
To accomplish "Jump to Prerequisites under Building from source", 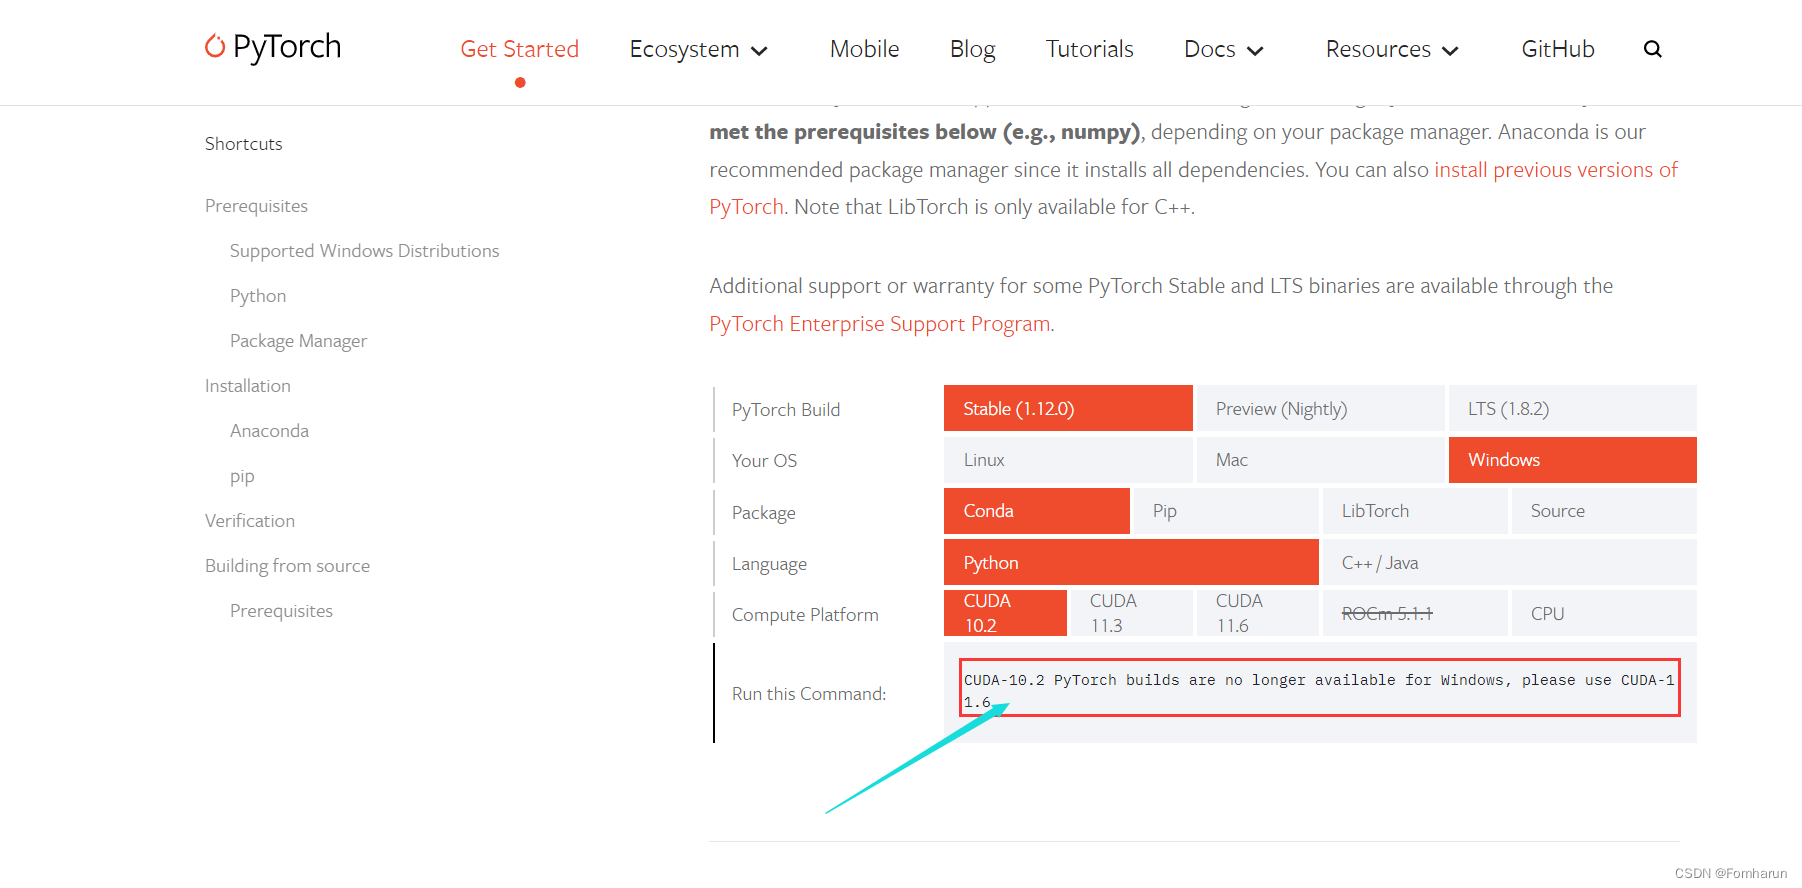I will (281, 611).
